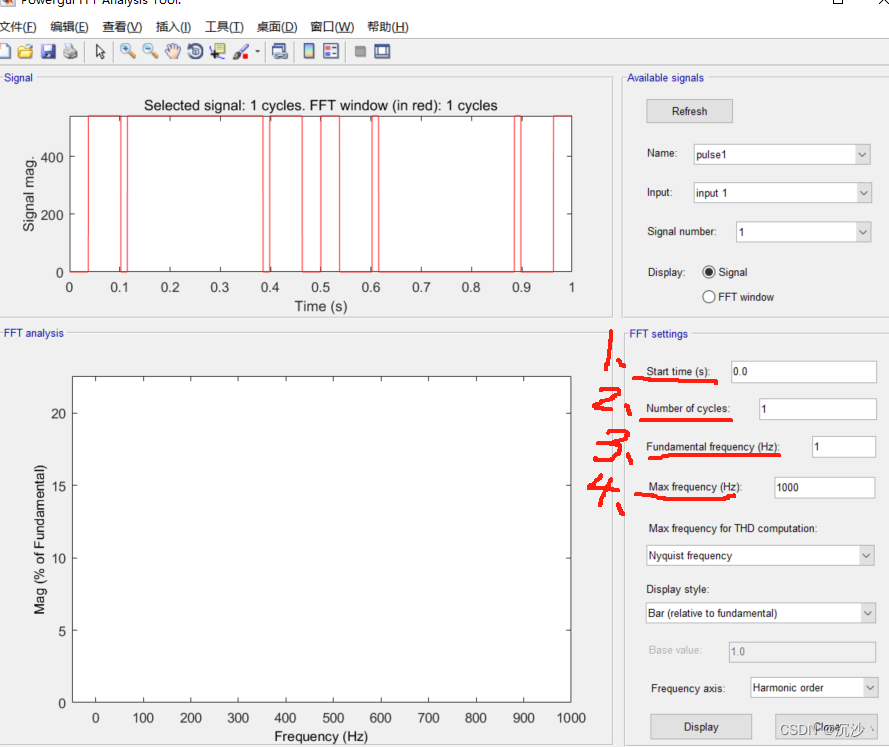This screenshot has width=889, height=747.
Task: Open the Name dropdown showing pulse1
Action: click(782, 154)
